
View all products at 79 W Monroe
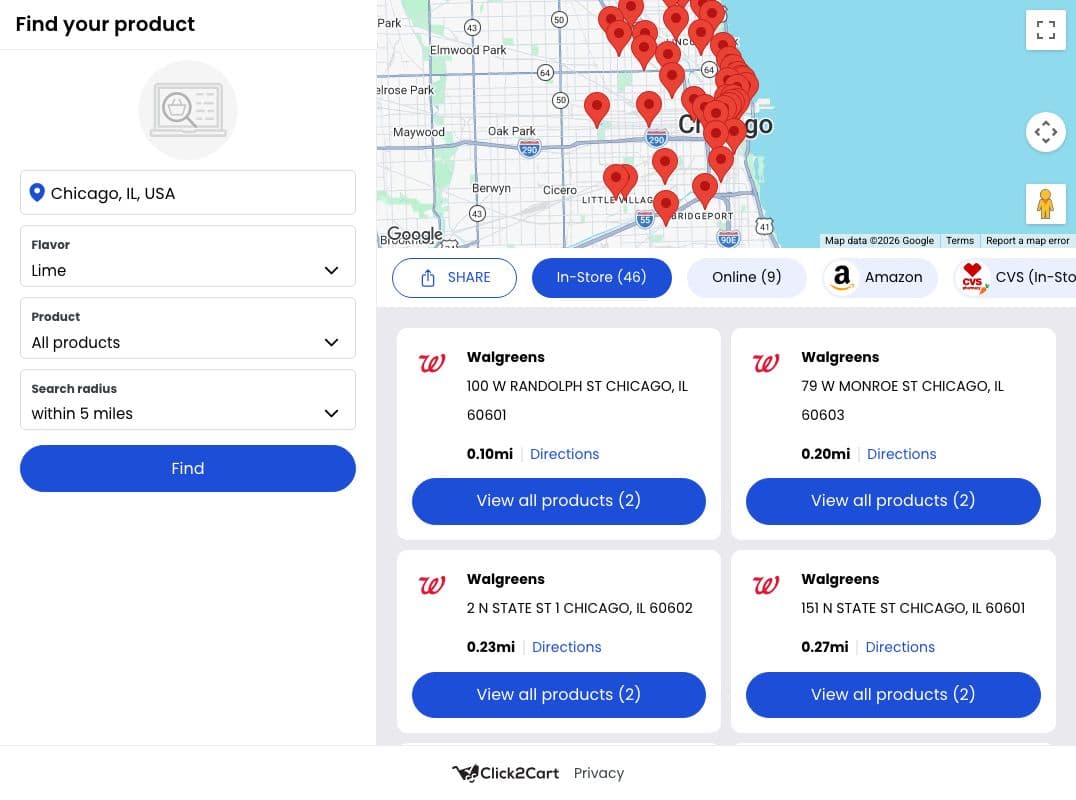[x=893, y=501]
